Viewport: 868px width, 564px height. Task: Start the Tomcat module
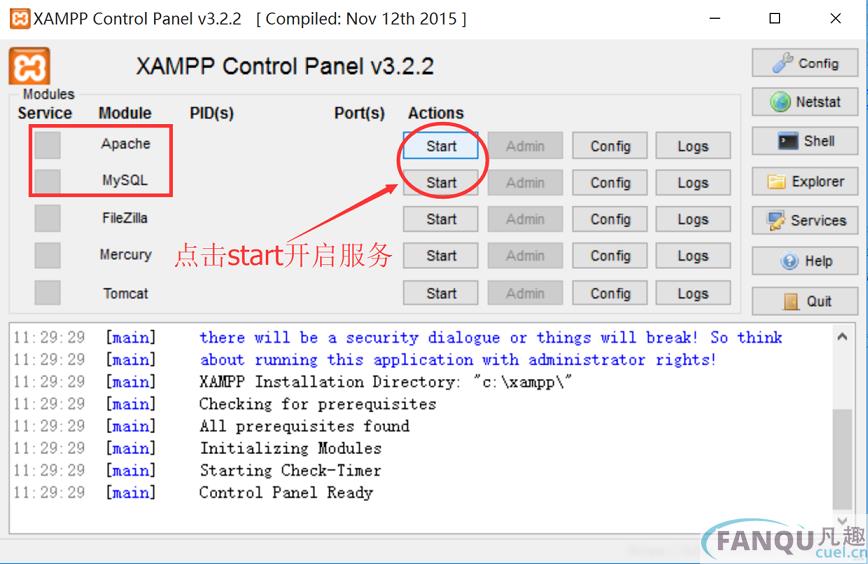[x=441, y=293]
